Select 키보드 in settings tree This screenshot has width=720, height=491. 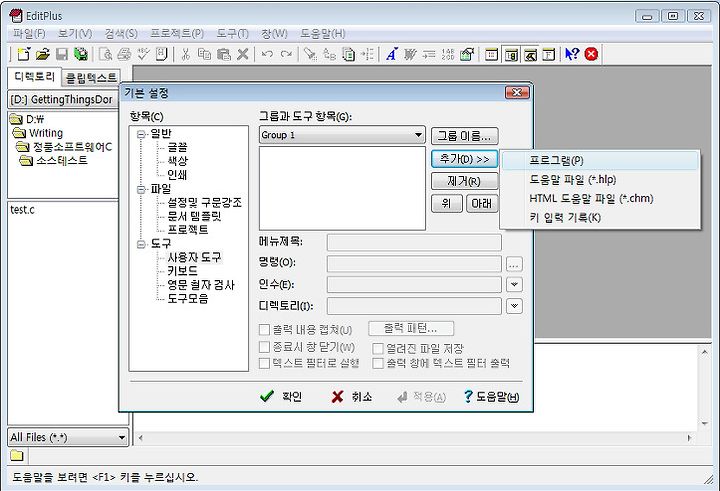pos(182,271)
